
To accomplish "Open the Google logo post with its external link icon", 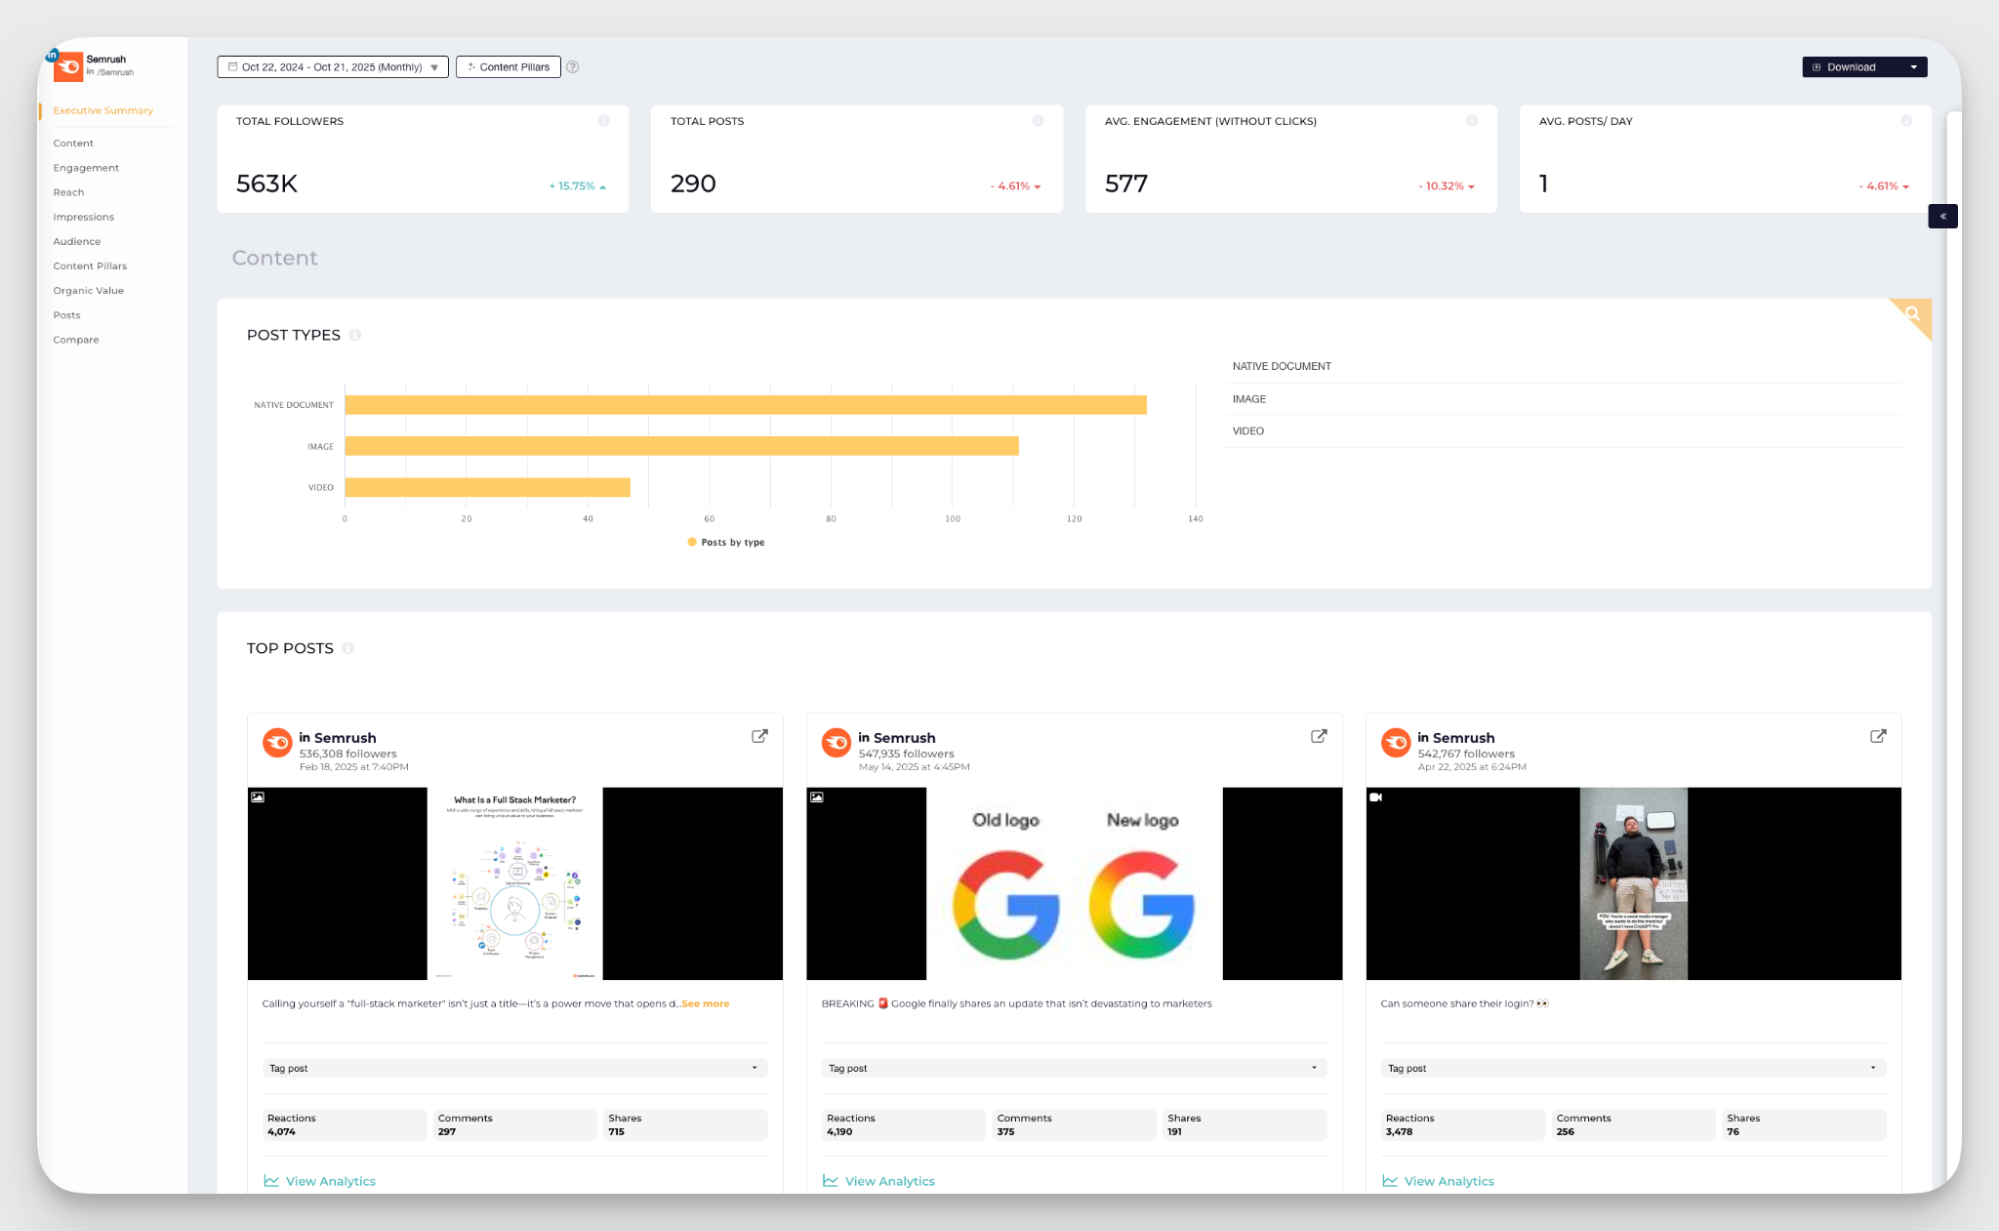I will point(1319,736).
